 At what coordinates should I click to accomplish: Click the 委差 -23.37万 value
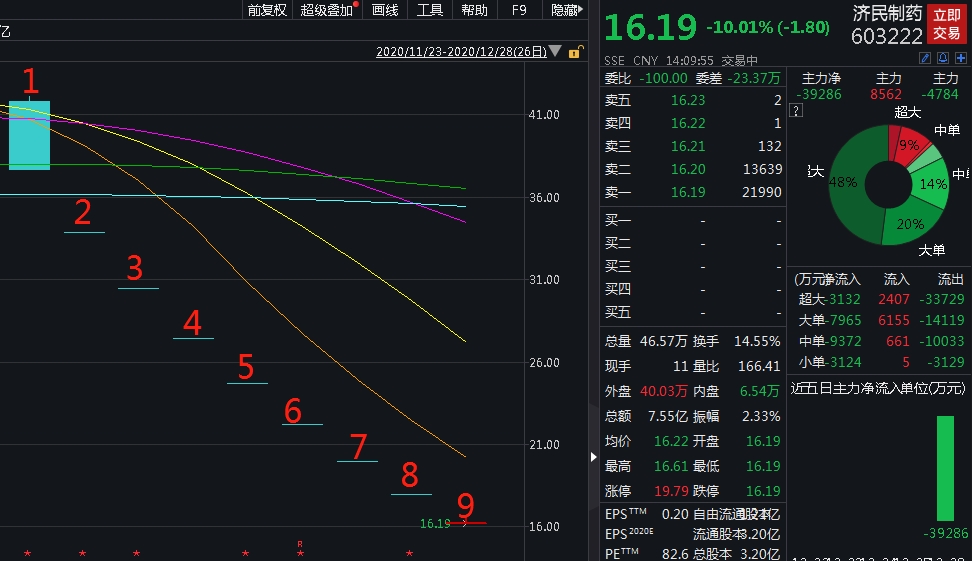click(x=754, y=78)
